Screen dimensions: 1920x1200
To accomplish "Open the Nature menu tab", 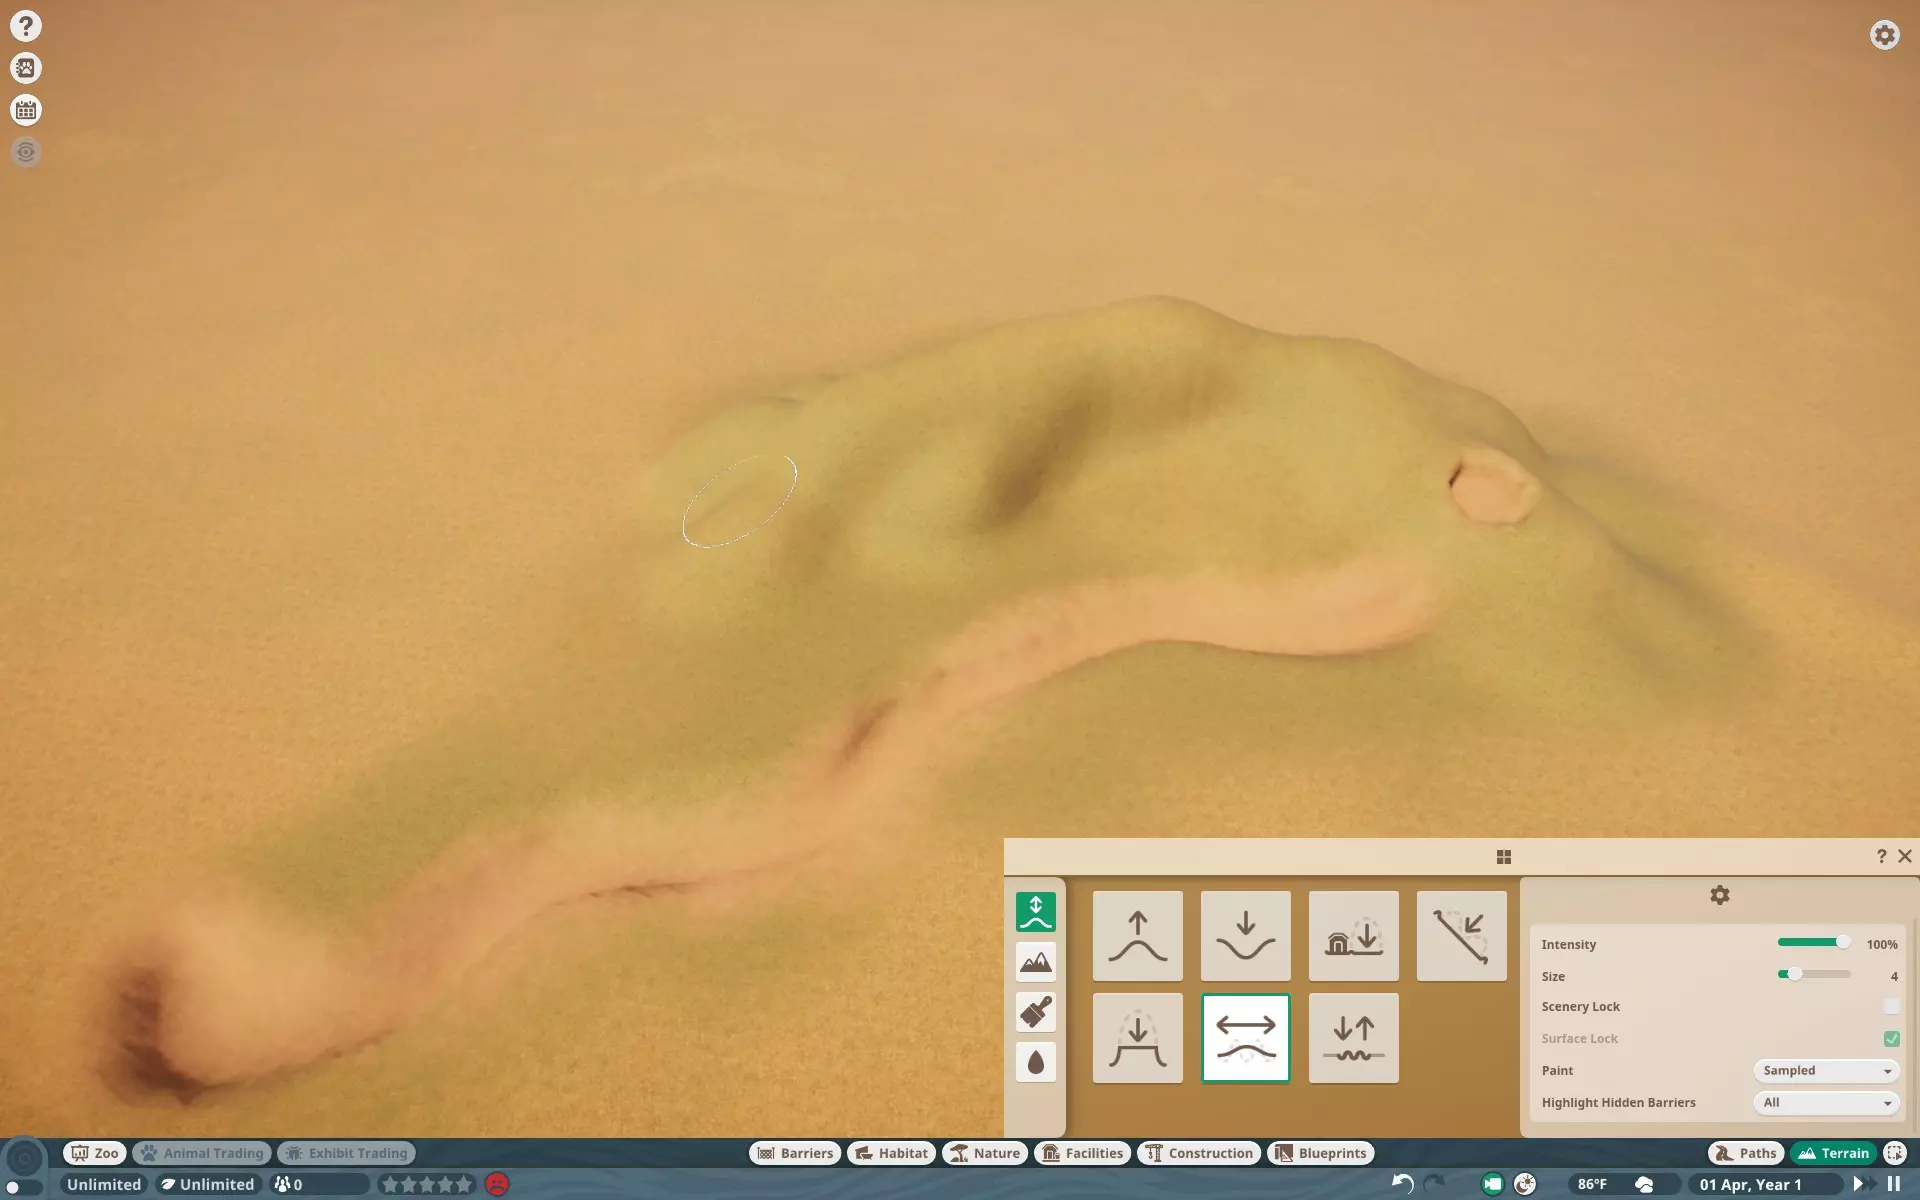I will (985, 1153).
